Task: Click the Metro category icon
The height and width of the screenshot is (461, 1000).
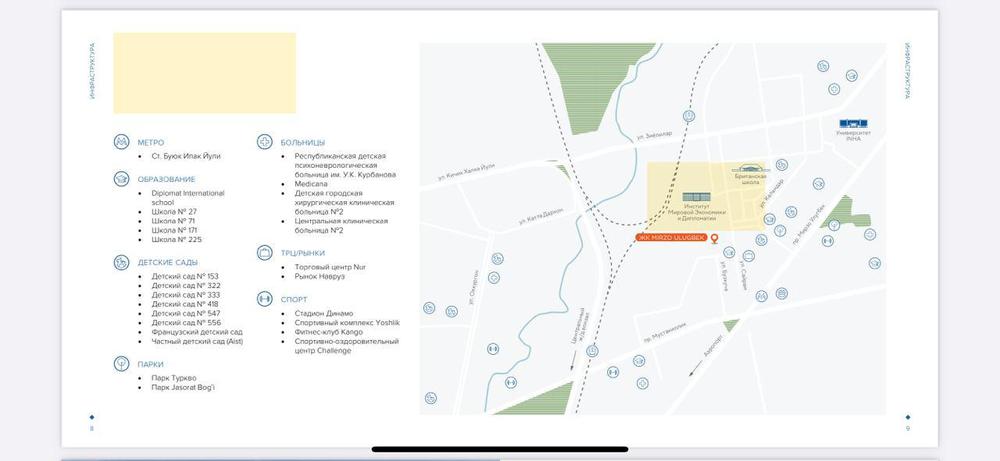Action: [x=121, y=143]
